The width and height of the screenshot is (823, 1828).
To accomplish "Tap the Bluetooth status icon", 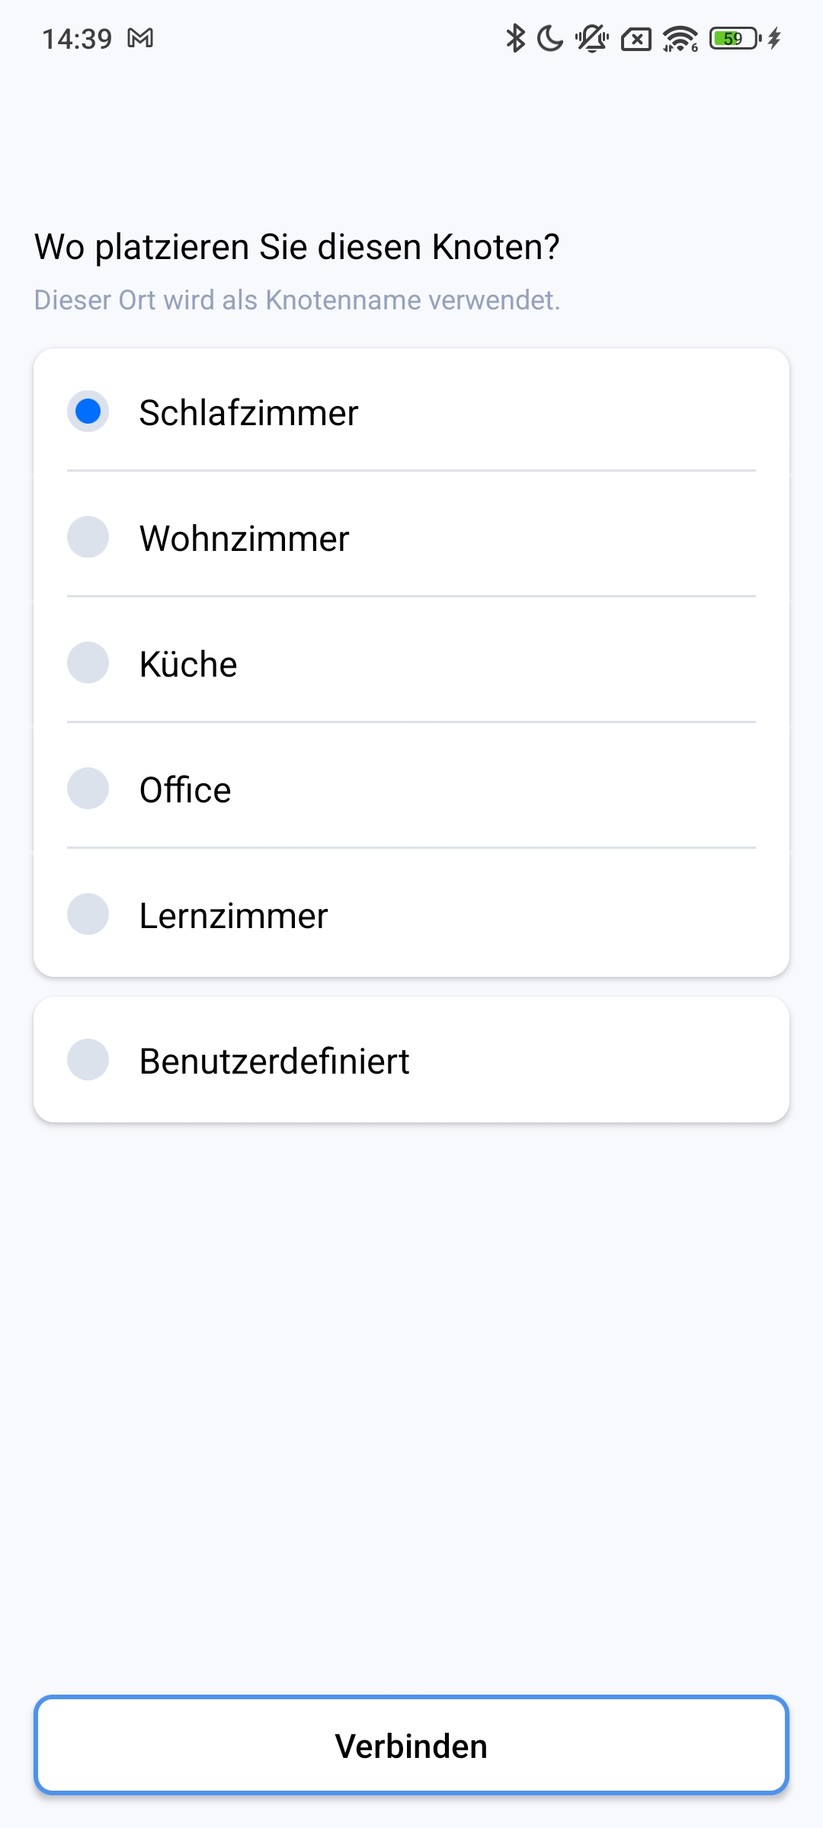I will coord(515,39).
